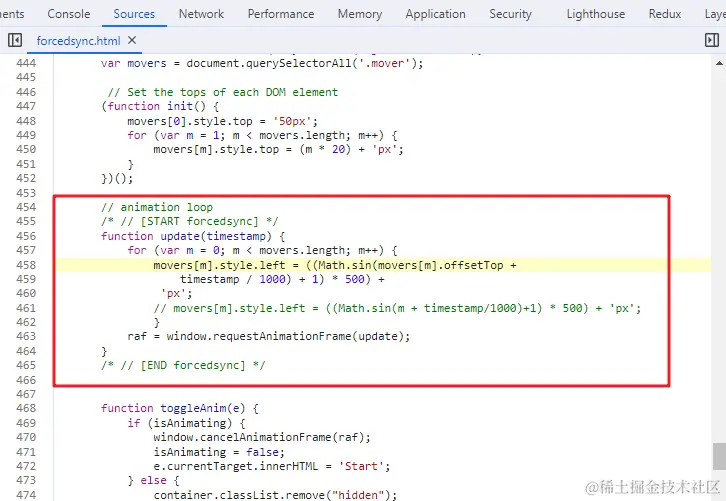Click line number 444 in gutter
726x501 pixels.
(26, 63)
